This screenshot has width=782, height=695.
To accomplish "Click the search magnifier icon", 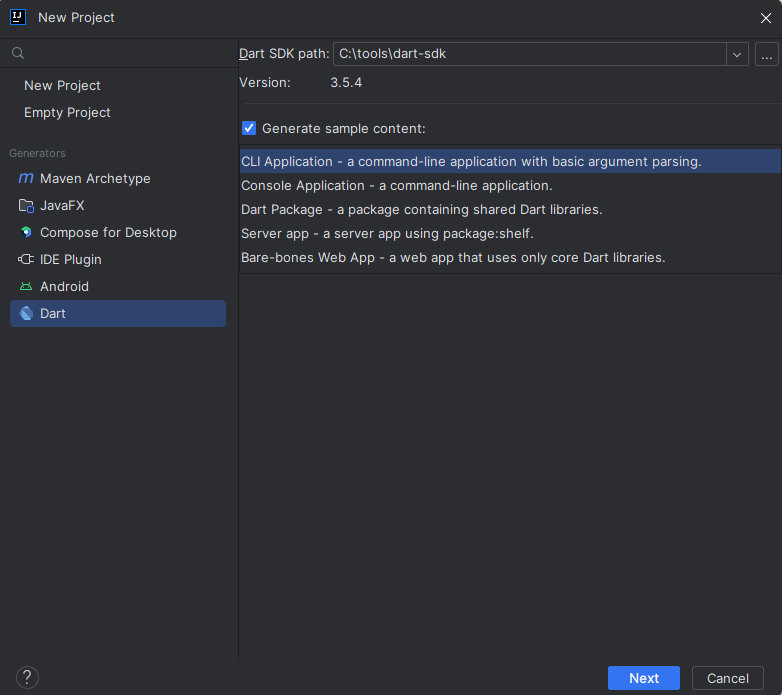I will [x=18, y=53].
